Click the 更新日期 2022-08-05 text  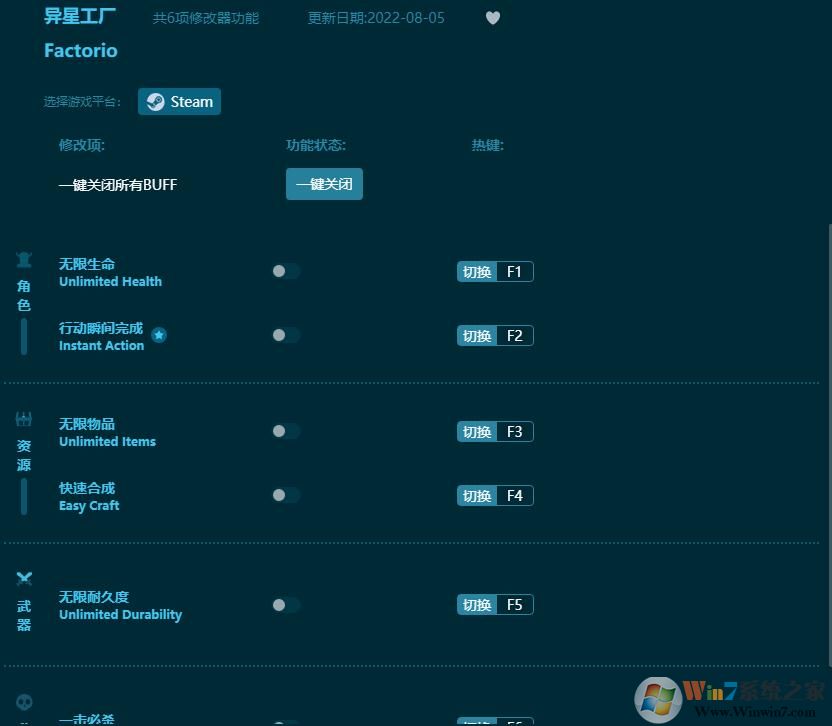[x=376, y=18]
